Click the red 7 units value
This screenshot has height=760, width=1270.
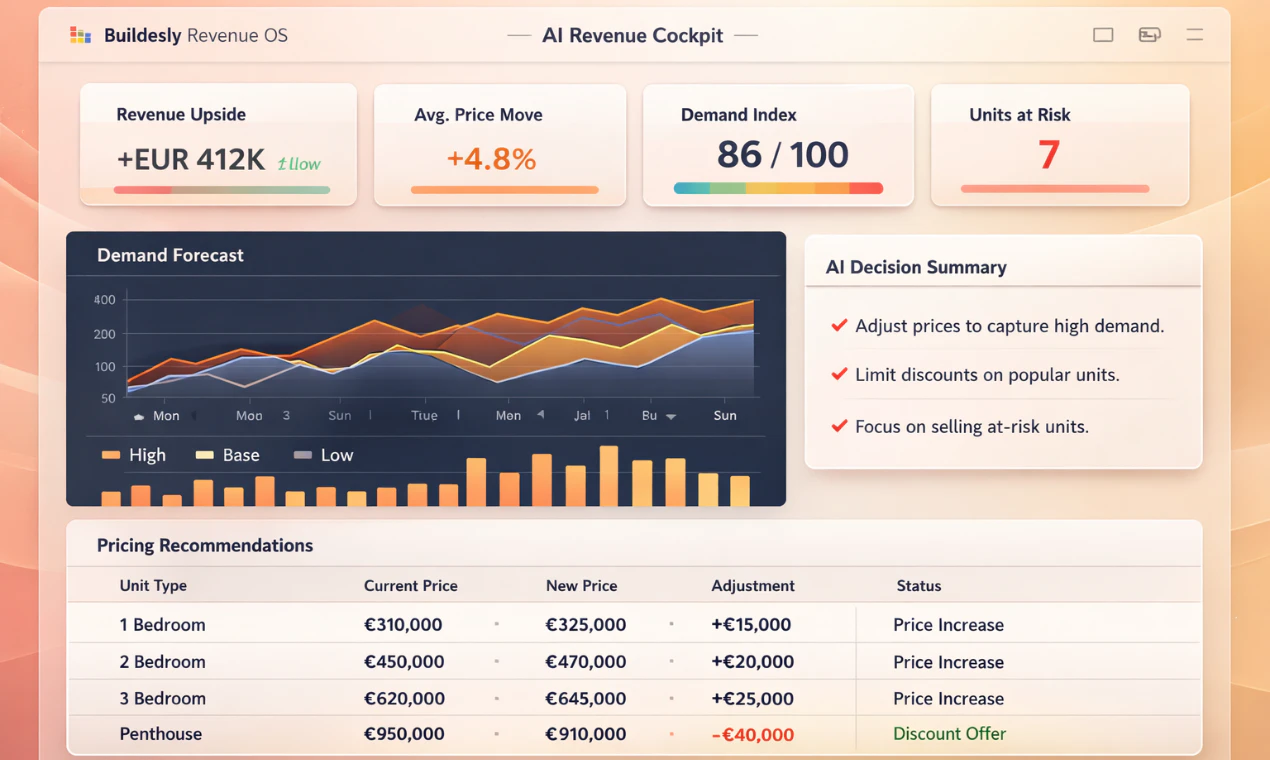(x=1048, y=155)
